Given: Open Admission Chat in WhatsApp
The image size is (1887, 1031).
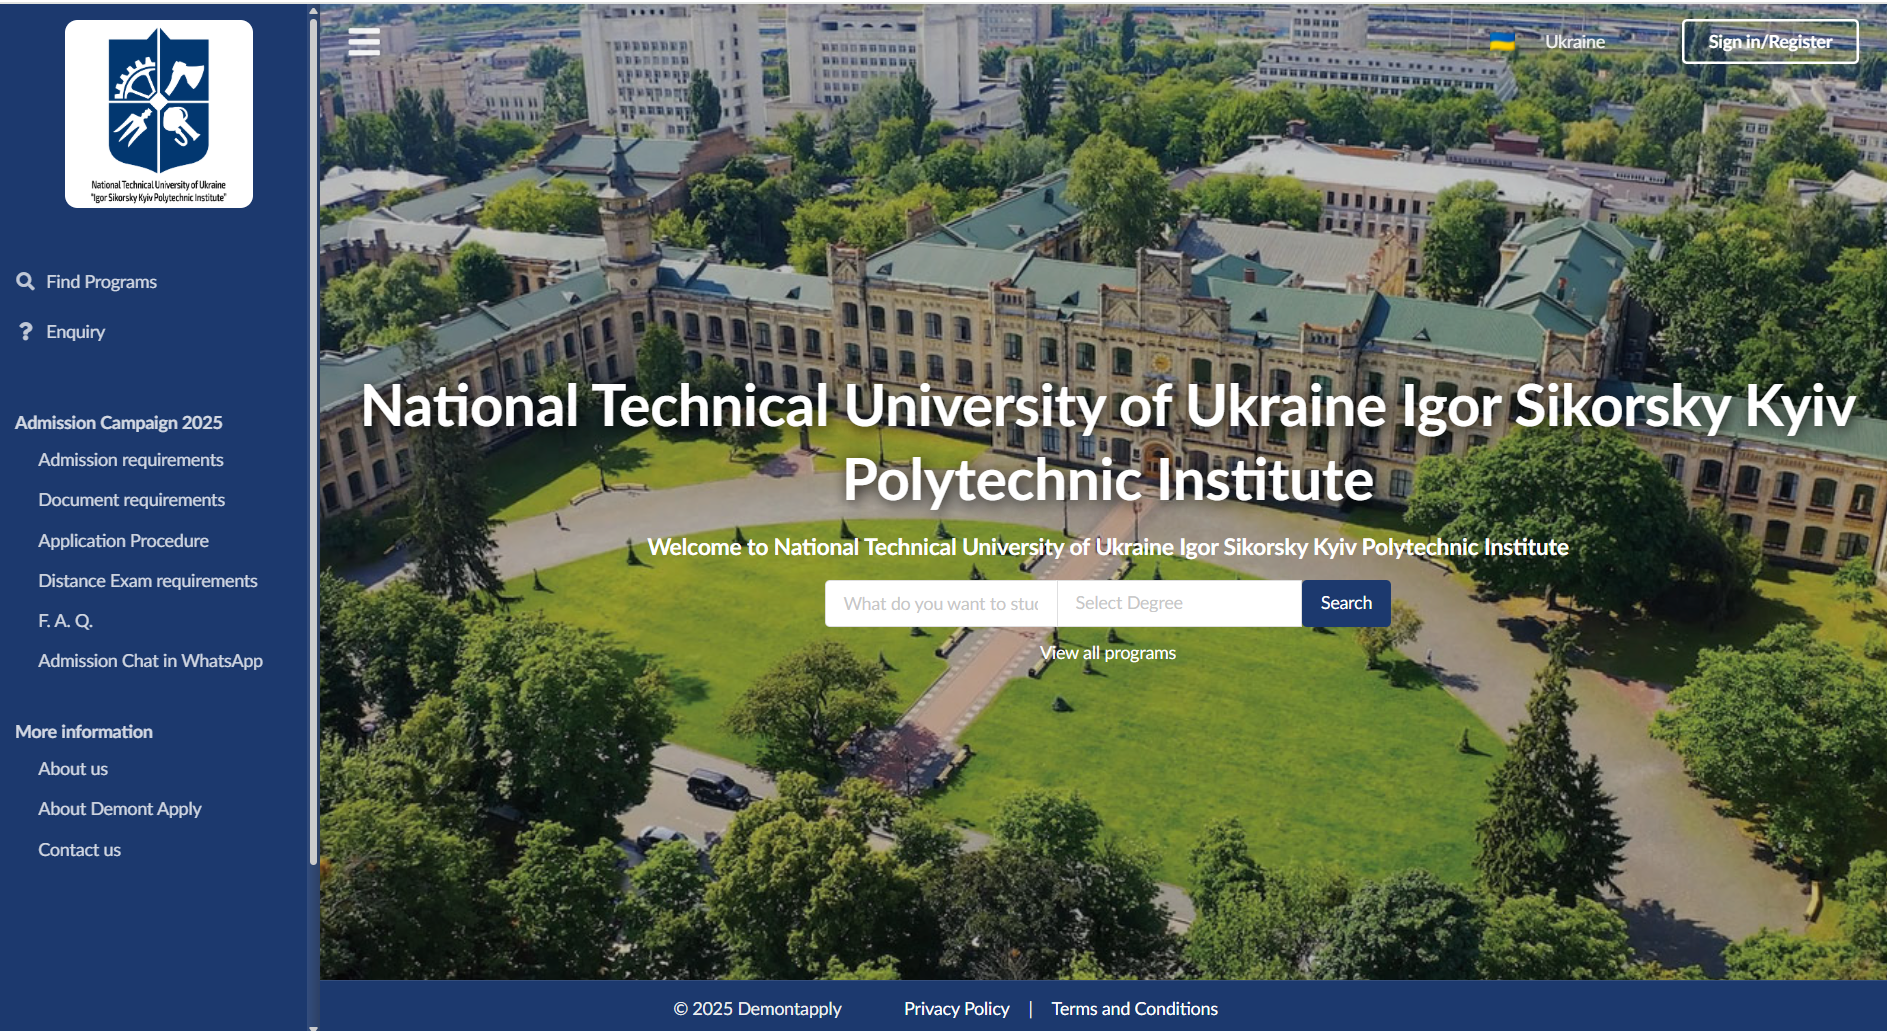Looking at the screenshot, I should point(150,661).
